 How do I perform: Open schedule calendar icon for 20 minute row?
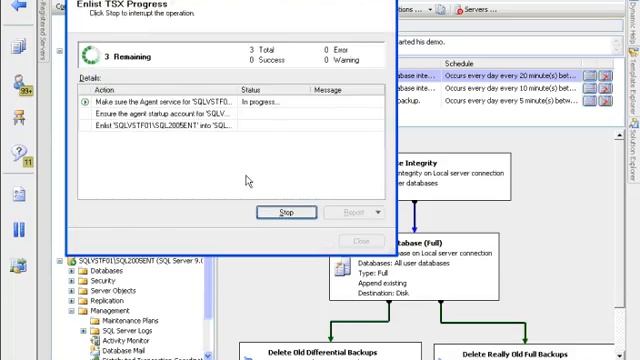(x=590, y=76)
